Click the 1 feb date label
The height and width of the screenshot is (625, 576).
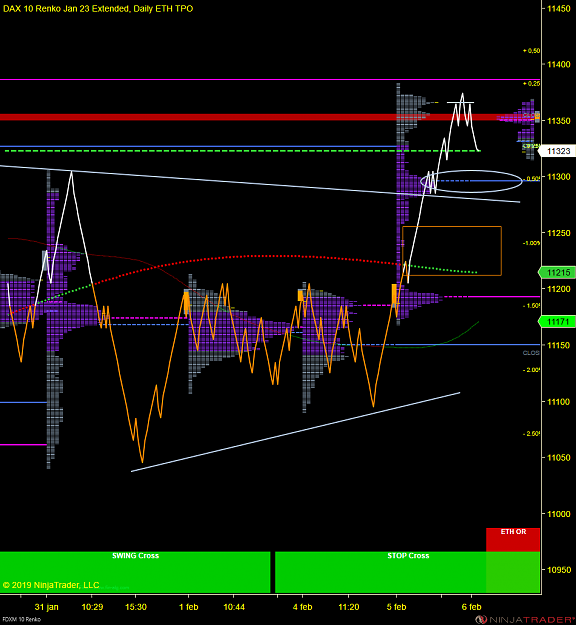coord(188,607)
